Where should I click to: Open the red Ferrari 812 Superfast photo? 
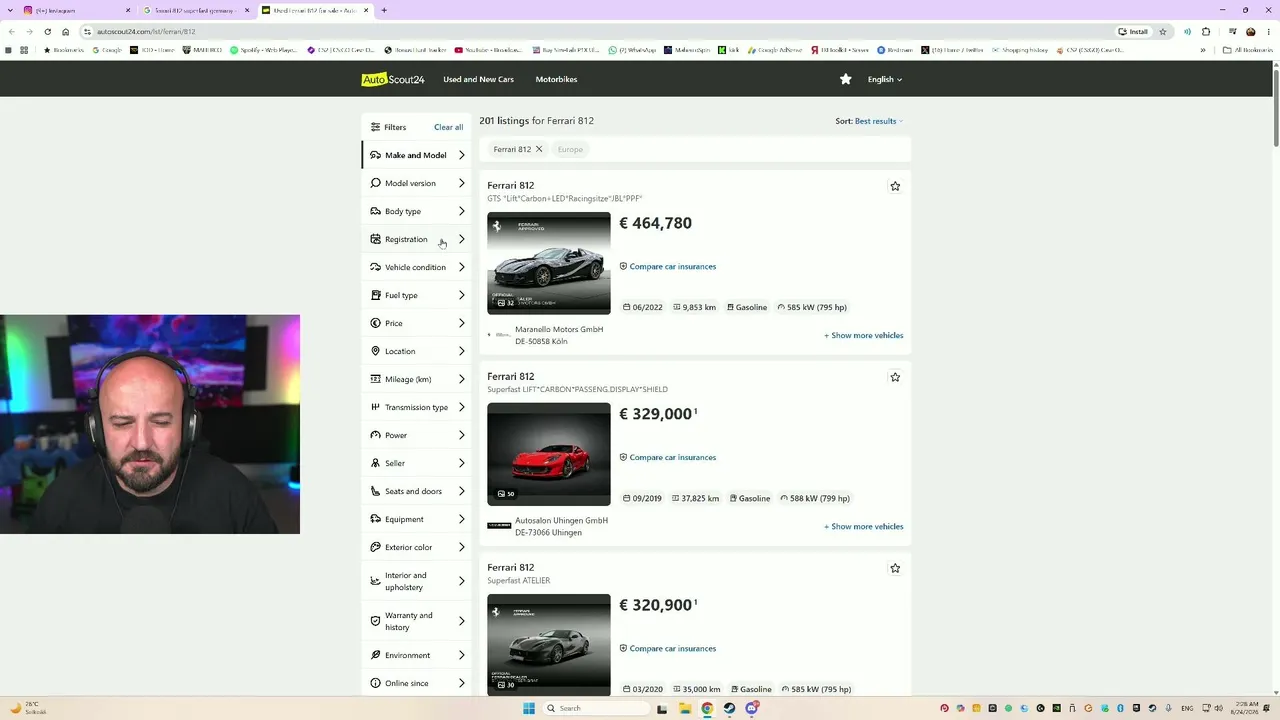pyautogui.click(x=549, y=454)
